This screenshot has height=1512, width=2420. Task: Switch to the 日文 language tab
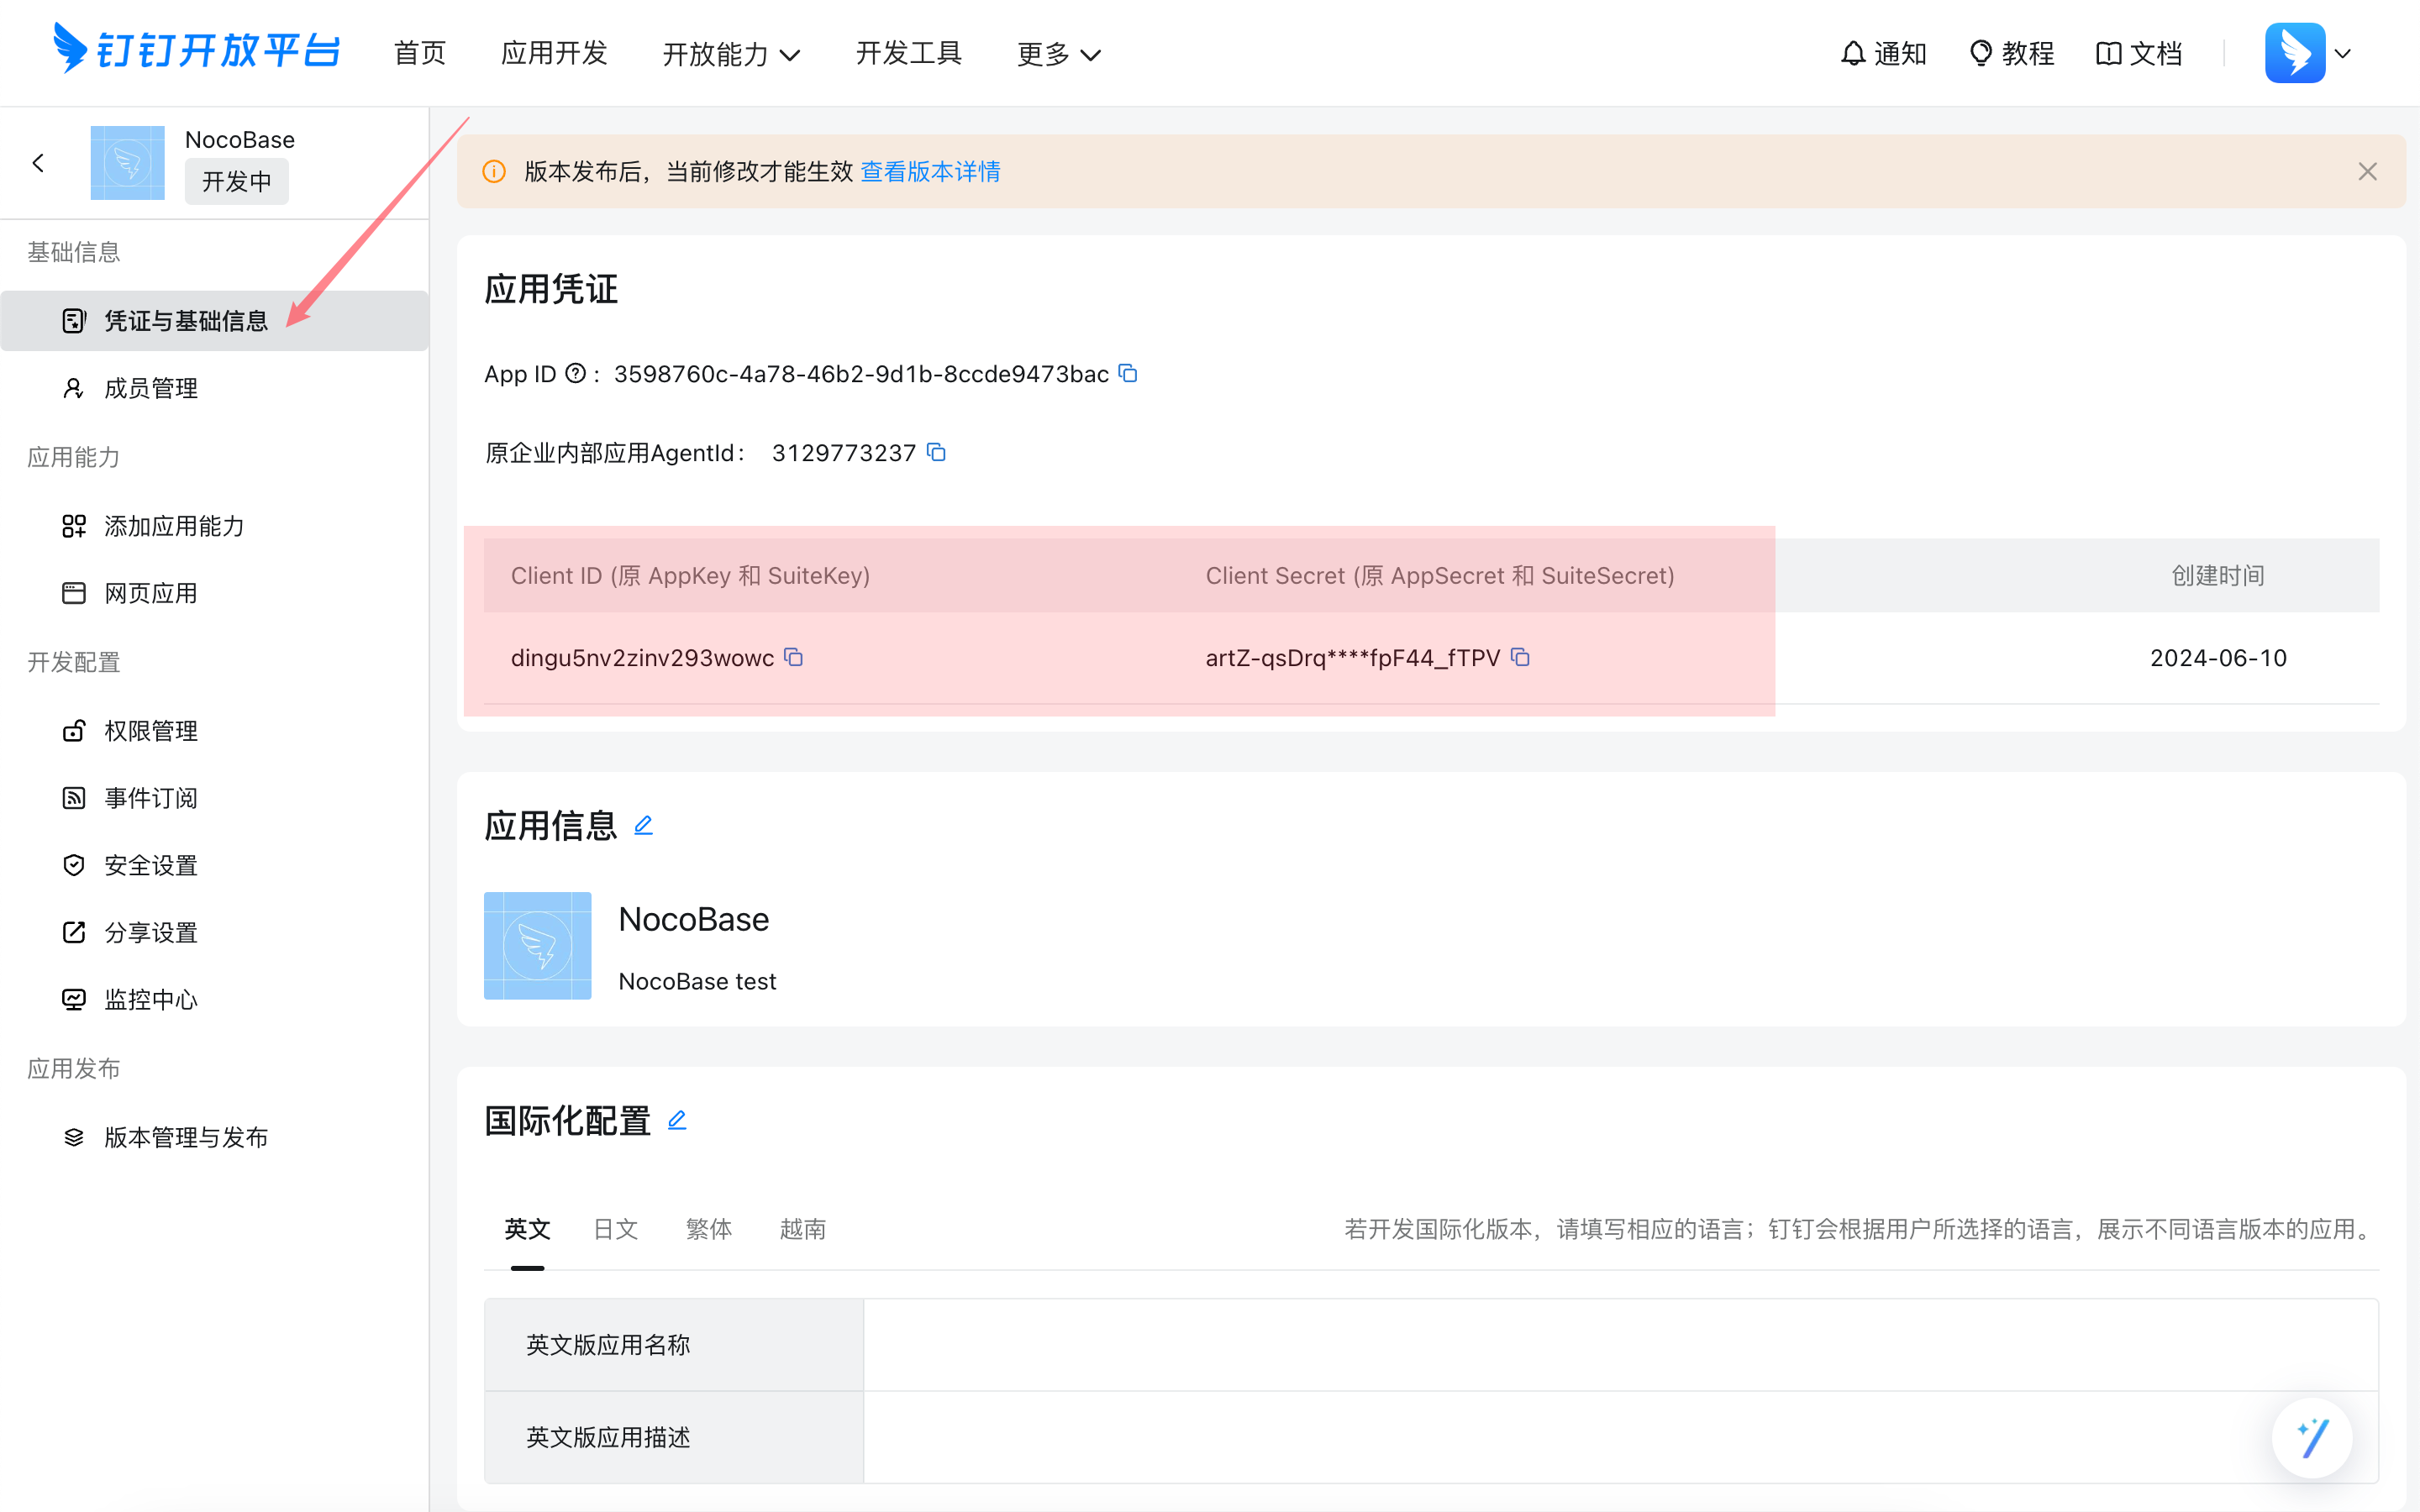click(615, 1229)
